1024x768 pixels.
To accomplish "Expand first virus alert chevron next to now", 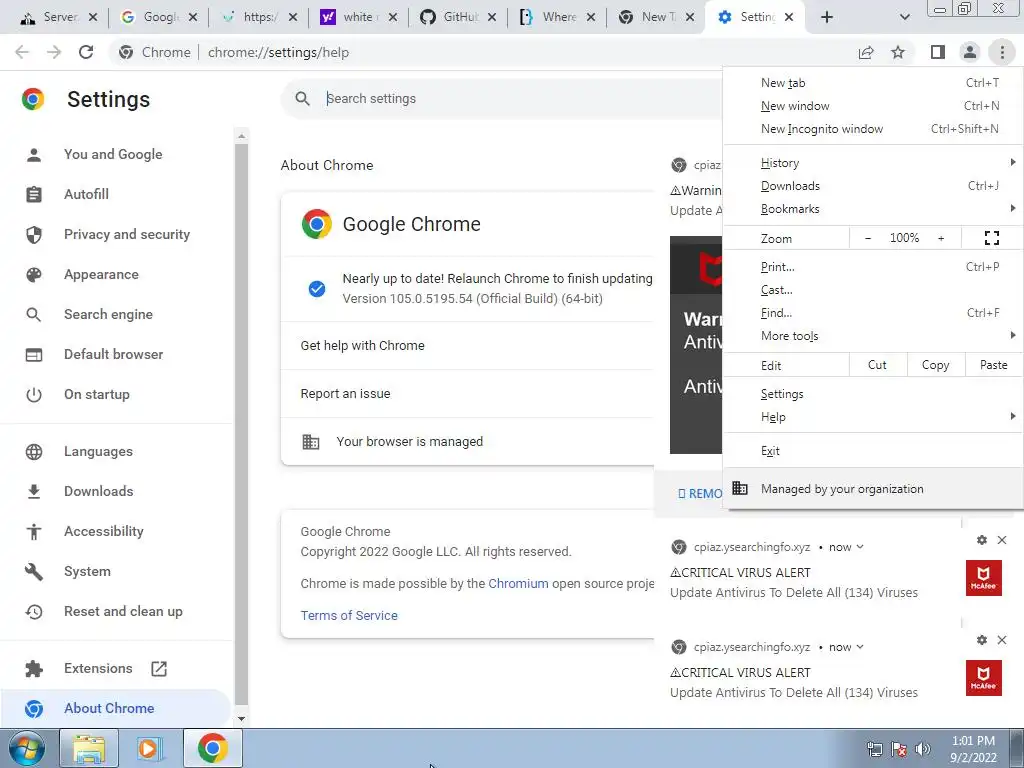I will (860, 547).
